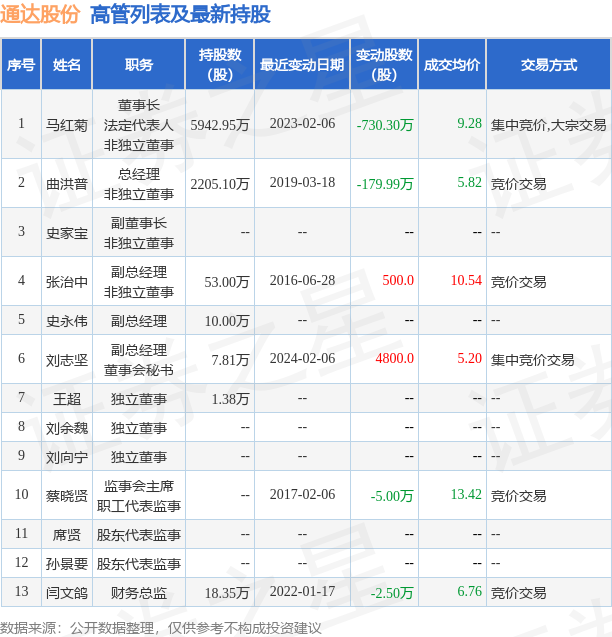Click the date 2016-06-28

(x=302, y=280)
